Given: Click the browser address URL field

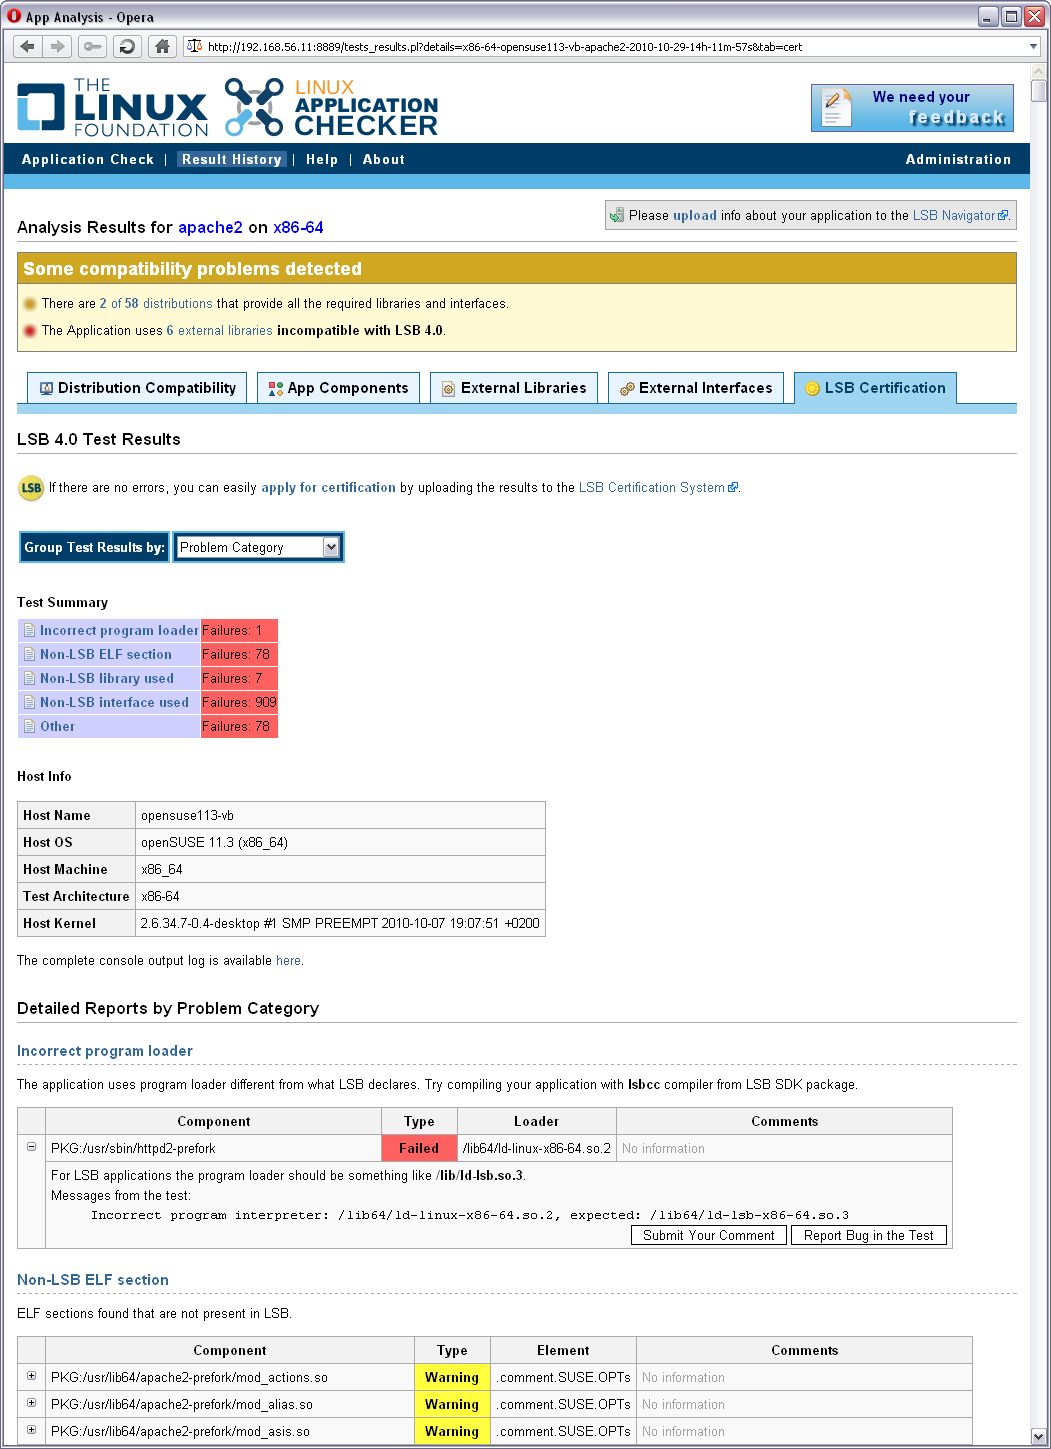Looking at the screenshot, I should tap(612, 46).
